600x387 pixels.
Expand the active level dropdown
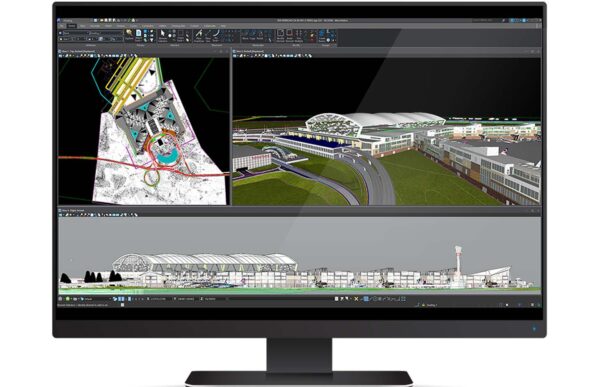(x=76, y=33)
